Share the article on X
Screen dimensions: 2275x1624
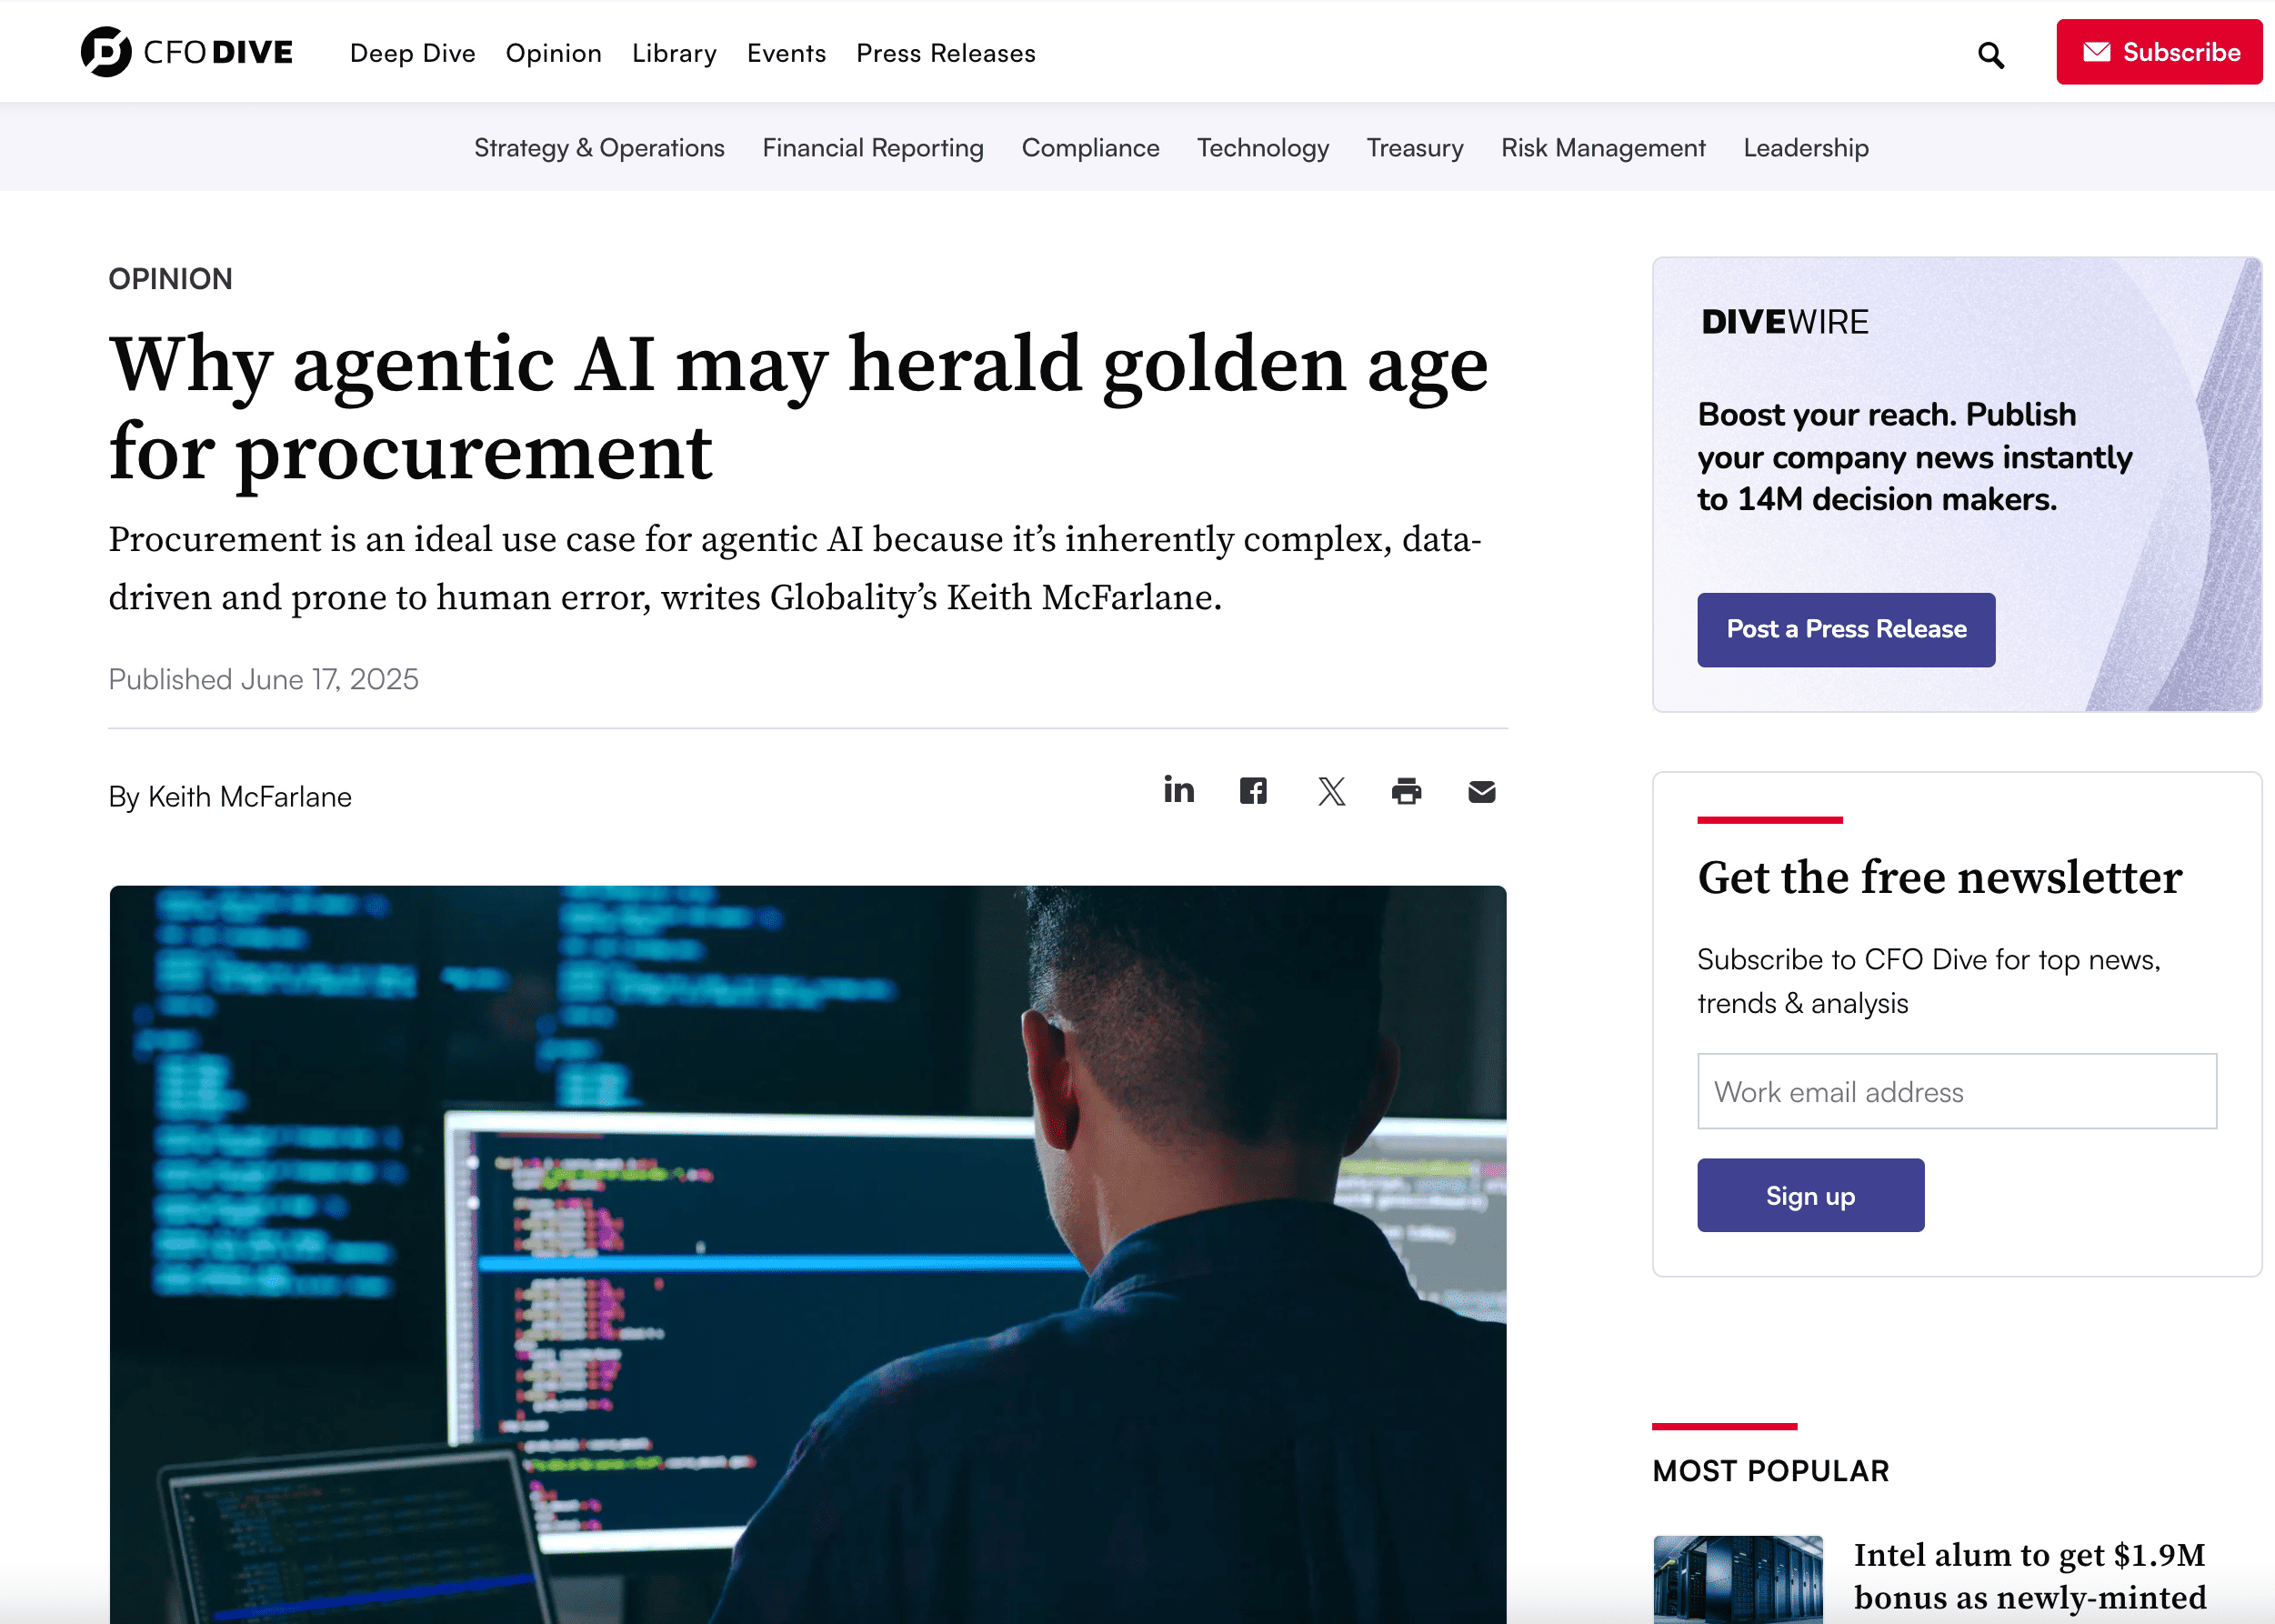click(x=1331, y=790)
